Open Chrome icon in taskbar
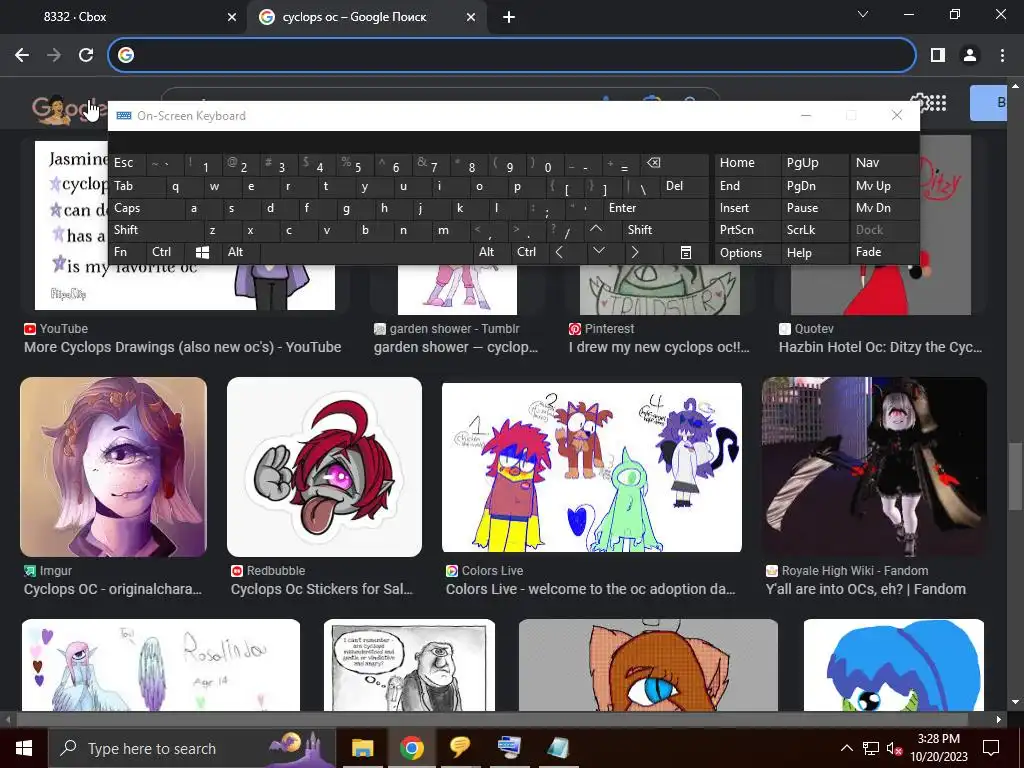The width and height of the screenshot is (1024, 768). pyautogui.click(x=411, y=748)
